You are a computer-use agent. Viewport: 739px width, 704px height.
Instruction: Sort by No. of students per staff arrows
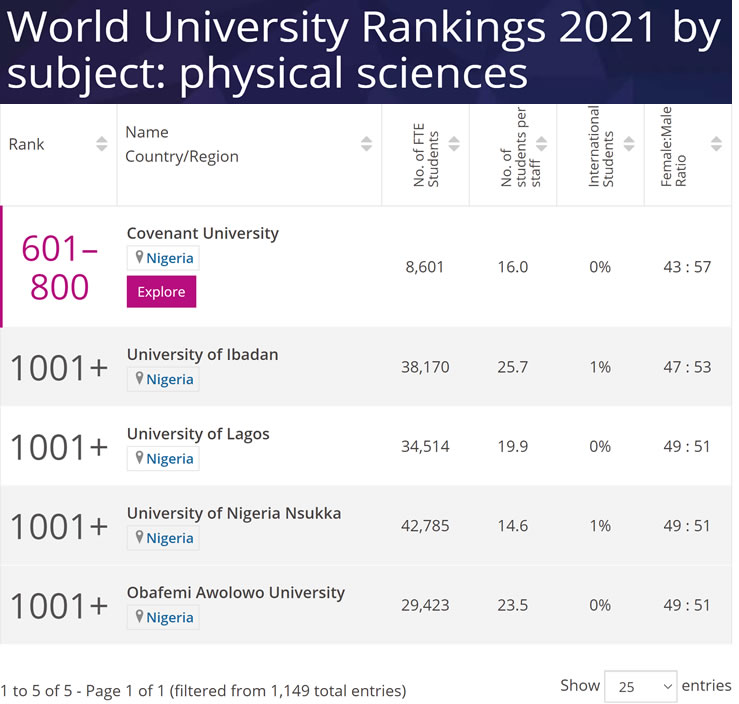click(542, 144)
